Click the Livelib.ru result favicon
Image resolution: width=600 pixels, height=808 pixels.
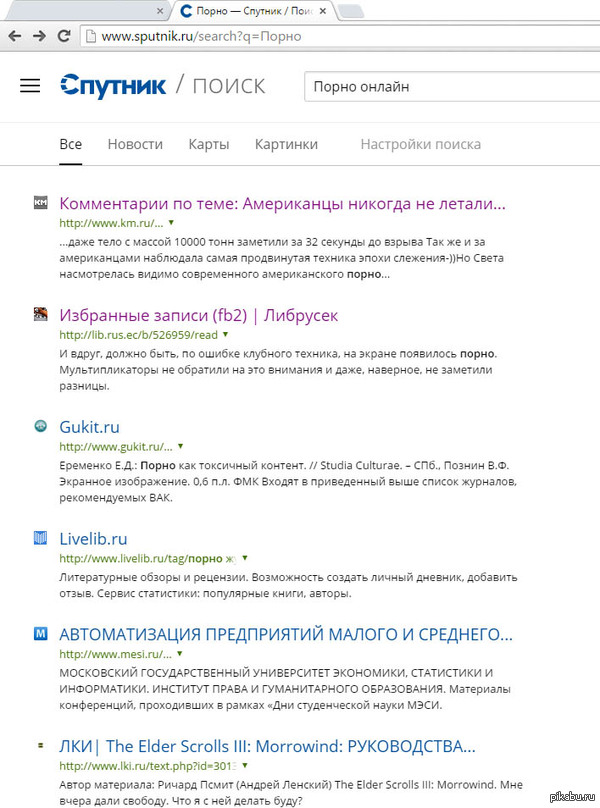[x=40, y=538]
